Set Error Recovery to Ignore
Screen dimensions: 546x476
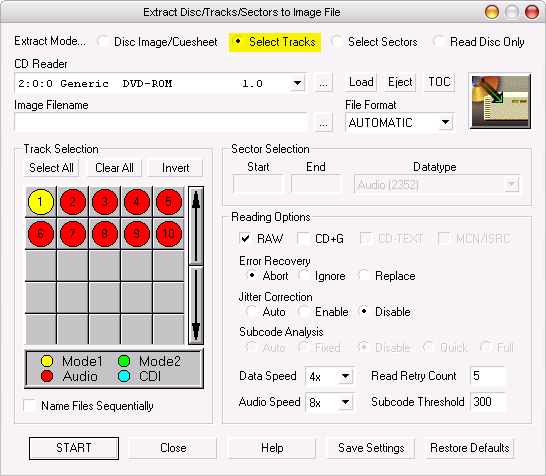304,275
